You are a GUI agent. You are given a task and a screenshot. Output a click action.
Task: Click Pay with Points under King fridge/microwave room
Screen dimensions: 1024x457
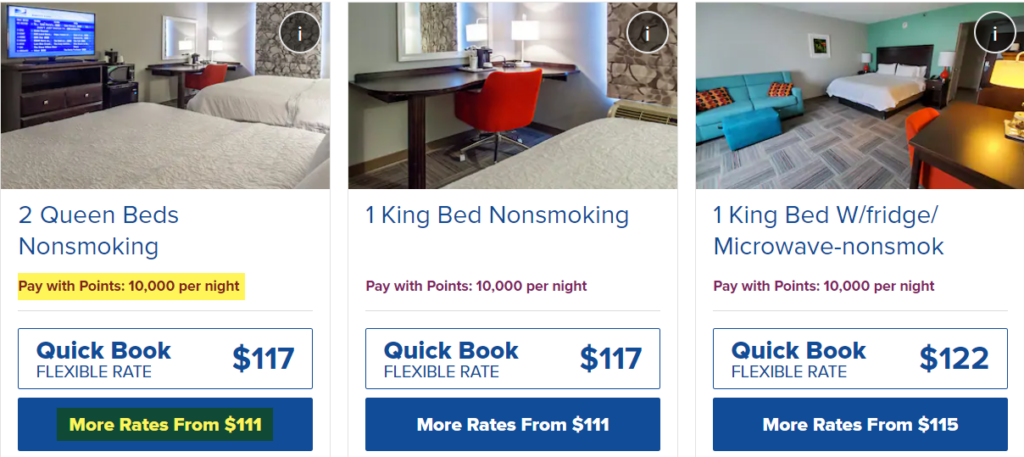coord(824,286)
